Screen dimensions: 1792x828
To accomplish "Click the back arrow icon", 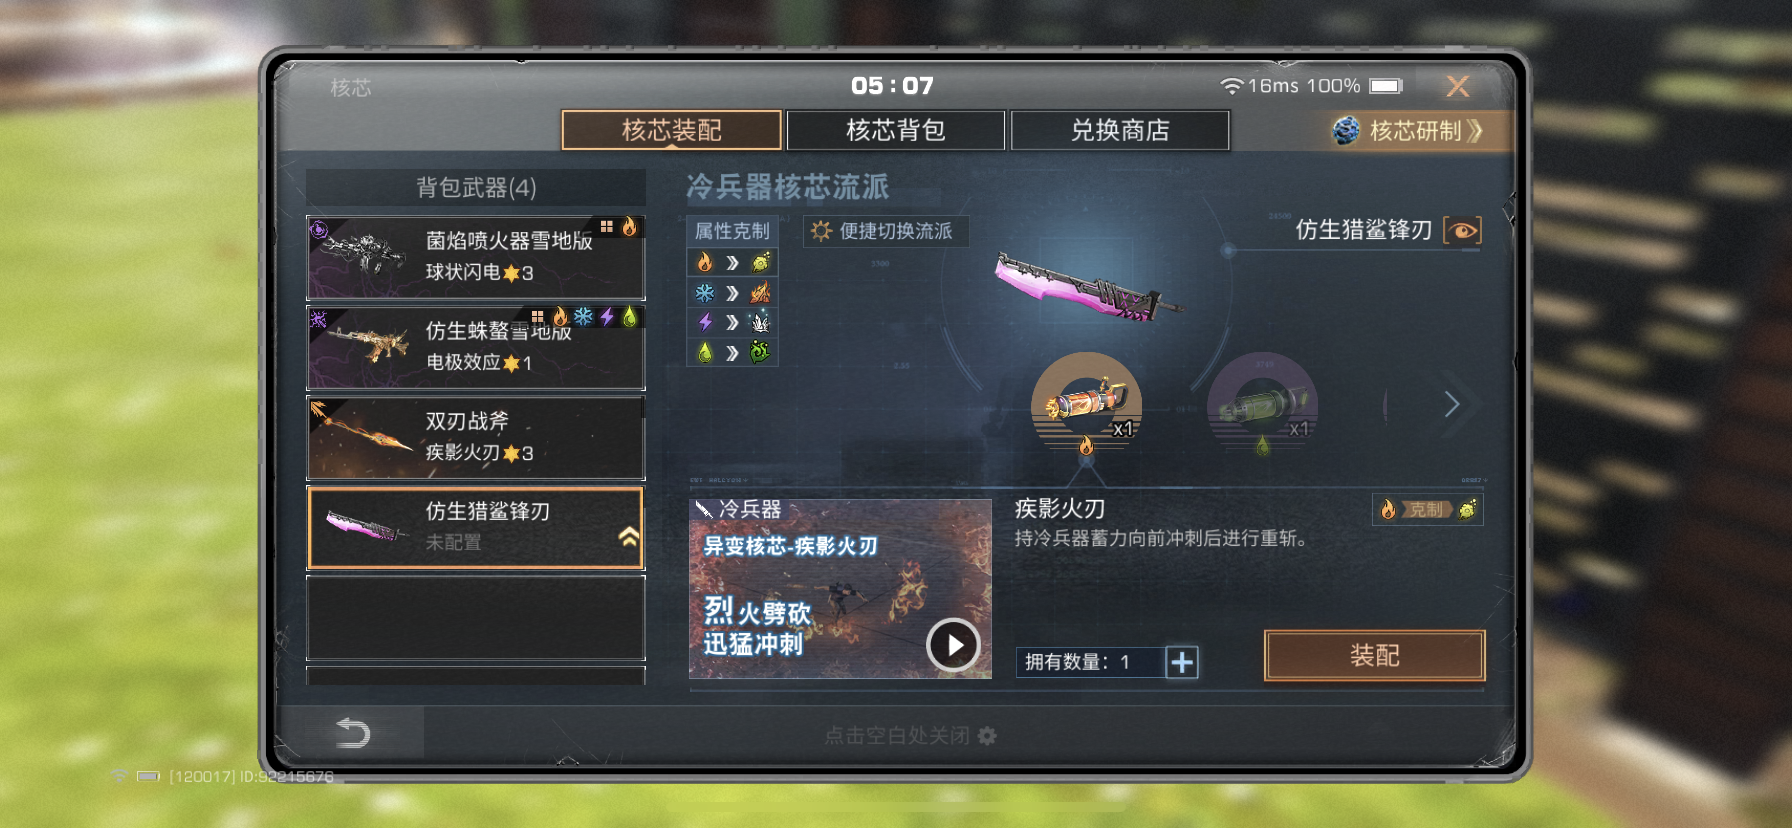I will (352, 733).
